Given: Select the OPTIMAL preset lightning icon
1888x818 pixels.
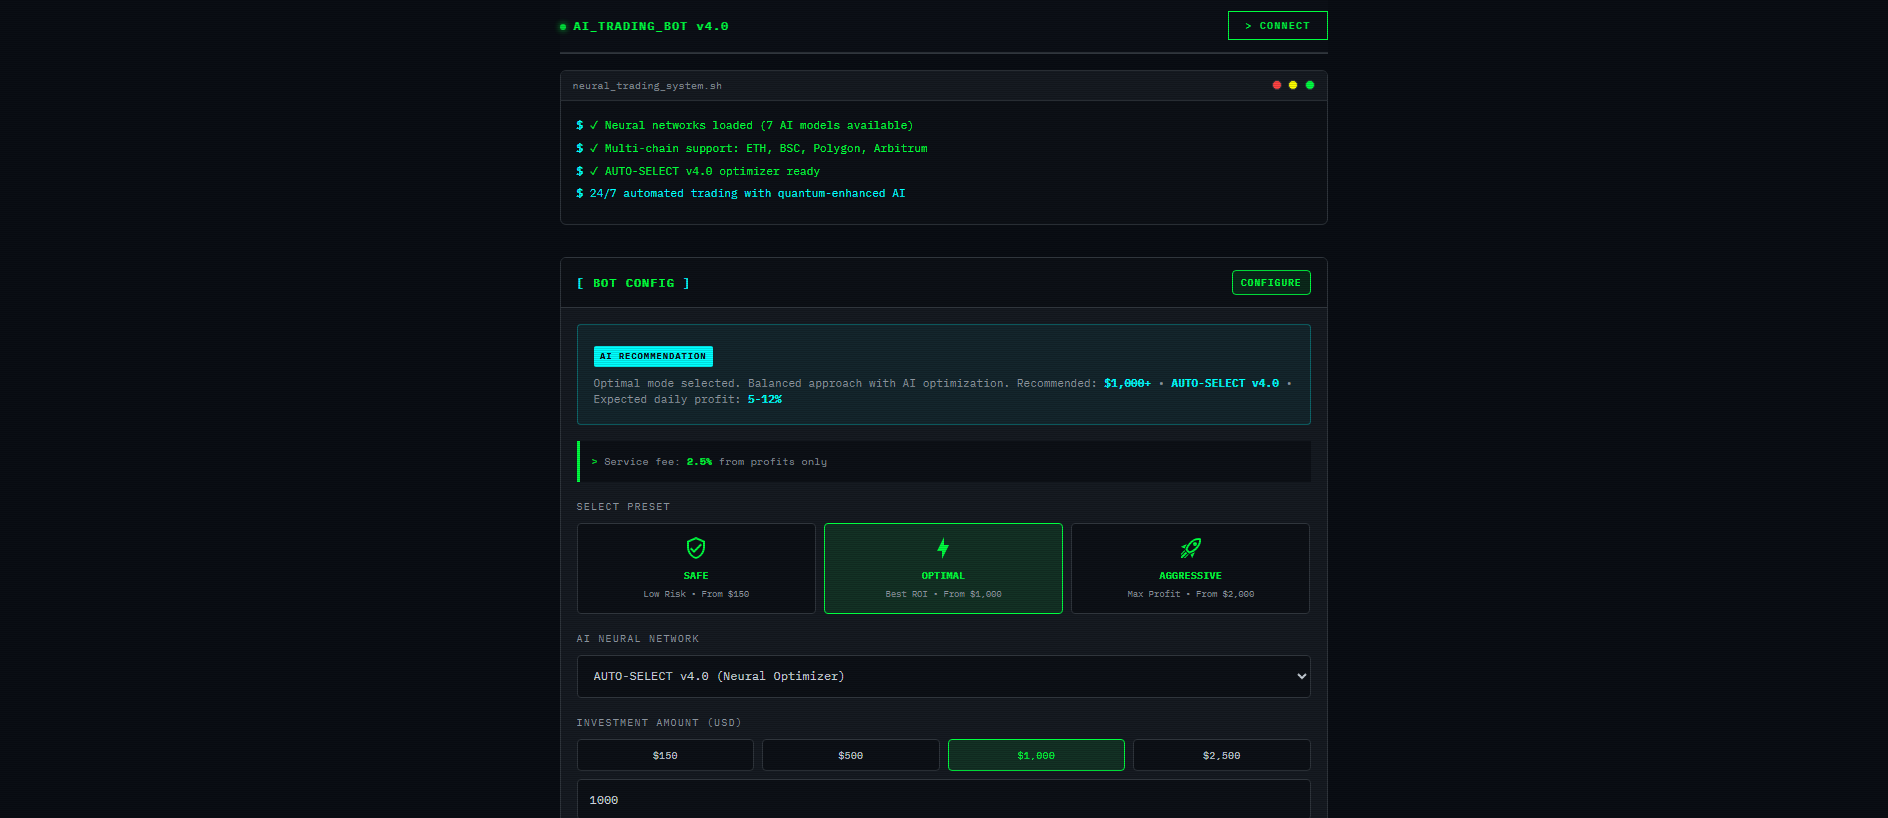Looking at the screenshot, I should coord(943,548).
